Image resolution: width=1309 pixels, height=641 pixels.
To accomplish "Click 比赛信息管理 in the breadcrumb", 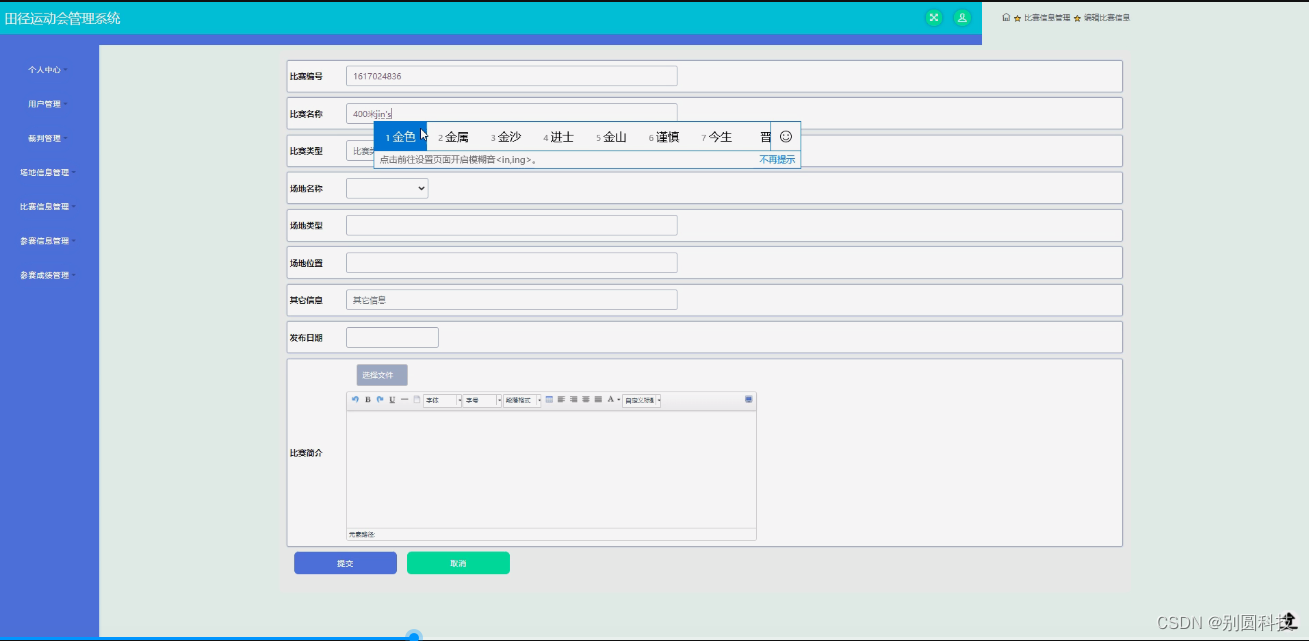I will pos(1047,18).
